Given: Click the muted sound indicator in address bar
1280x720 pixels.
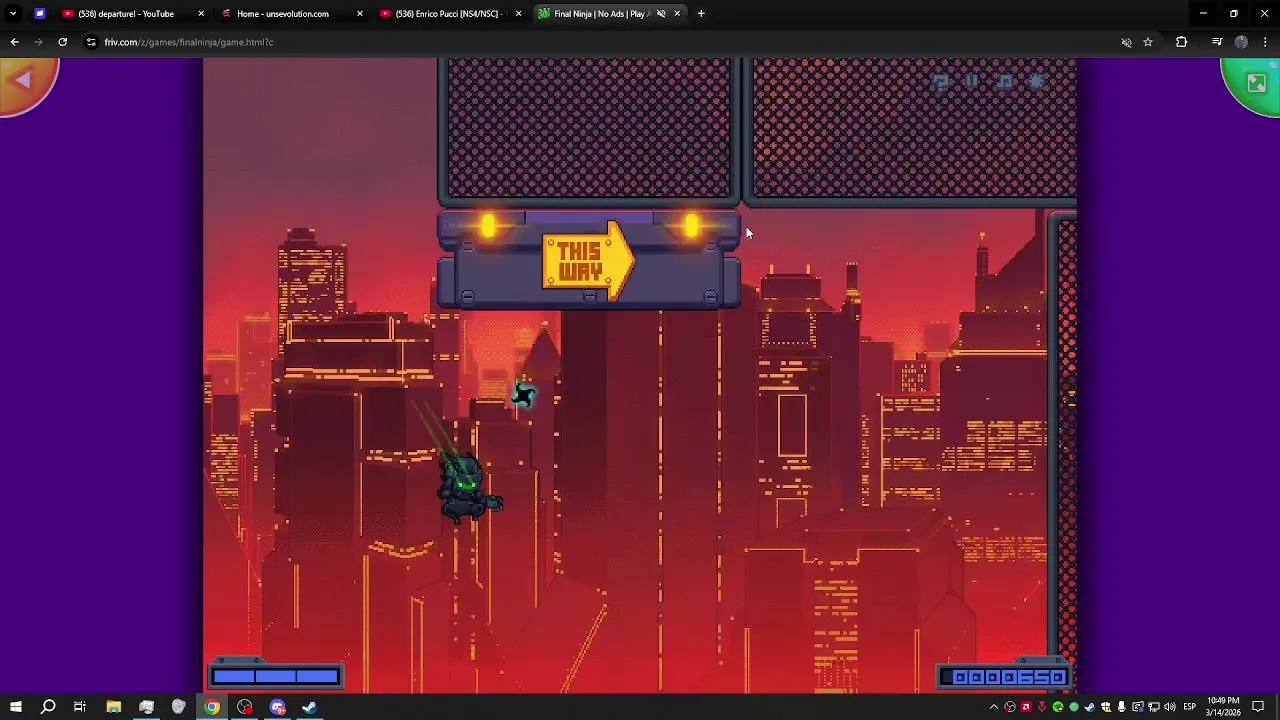Looking at the screenshot, I should pyautogui.click(x=1126, y=42).
